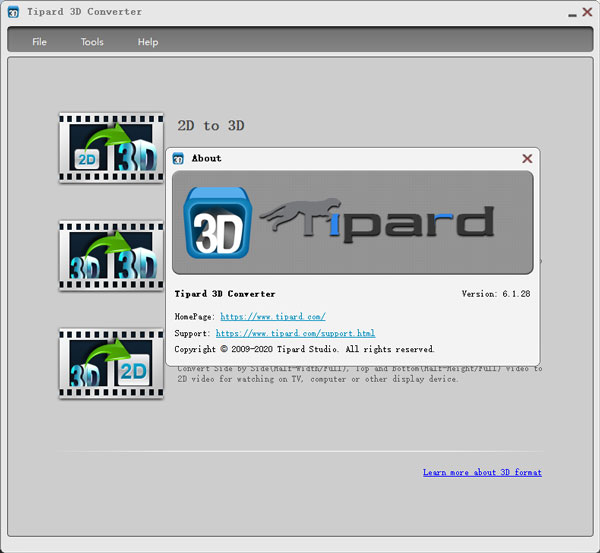Minimize the Tipard 3D Converter window
Image resolution: width=600 pixels, height=553 pixels.
point(567,12)
